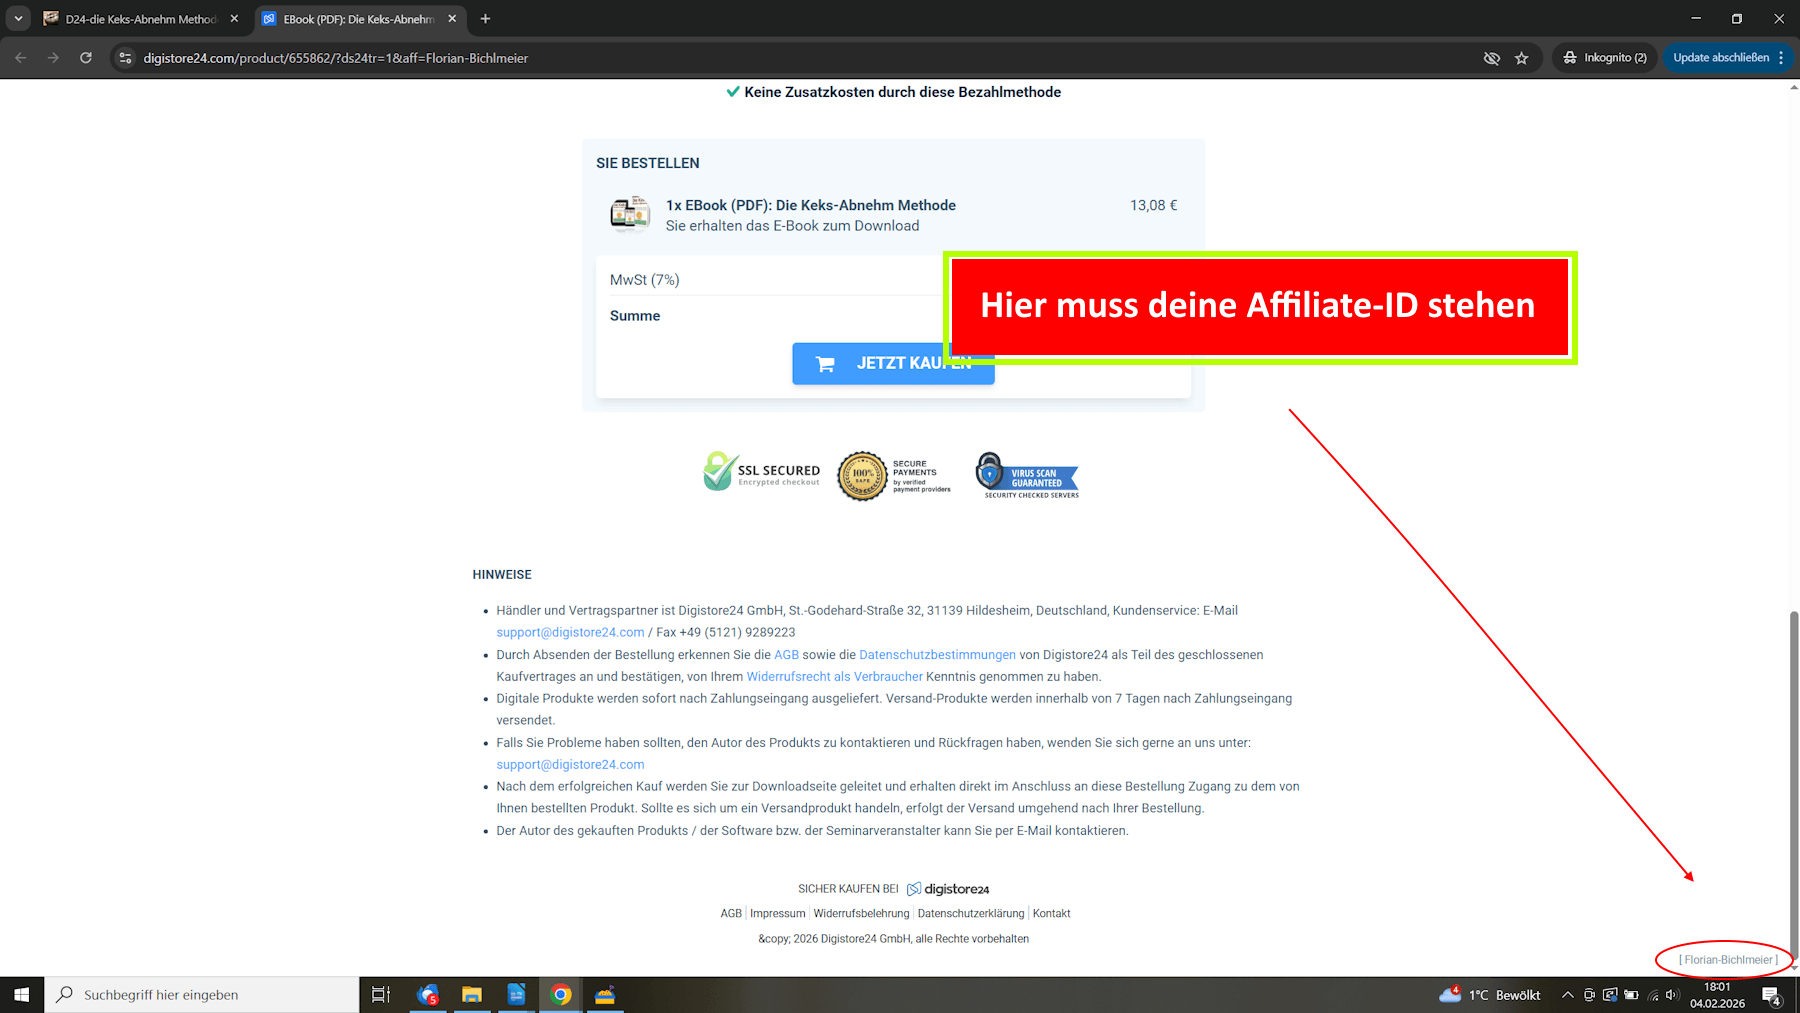This screenshot has height=1013, width=1800.
Task: Reload the digistore24 checkout page
Action: pos(86,57)
